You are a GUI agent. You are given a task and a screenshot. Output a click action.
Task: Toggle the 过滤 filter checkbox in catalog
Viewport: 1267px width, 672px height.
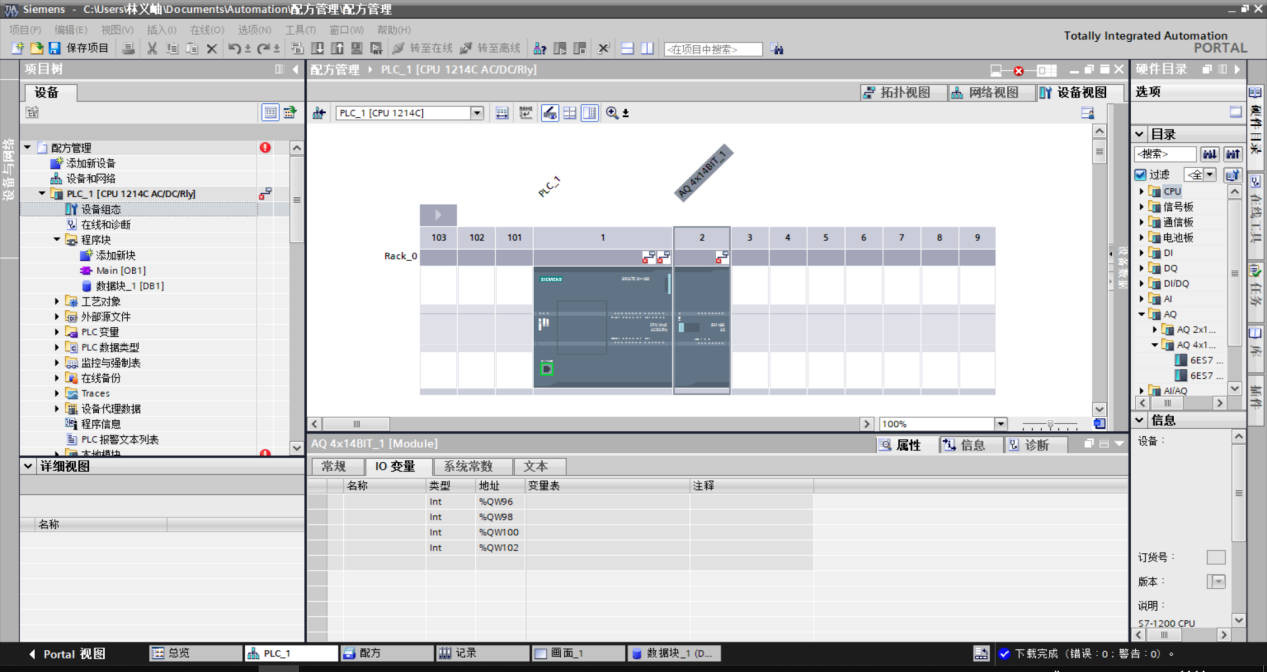tap(1140, 174)
